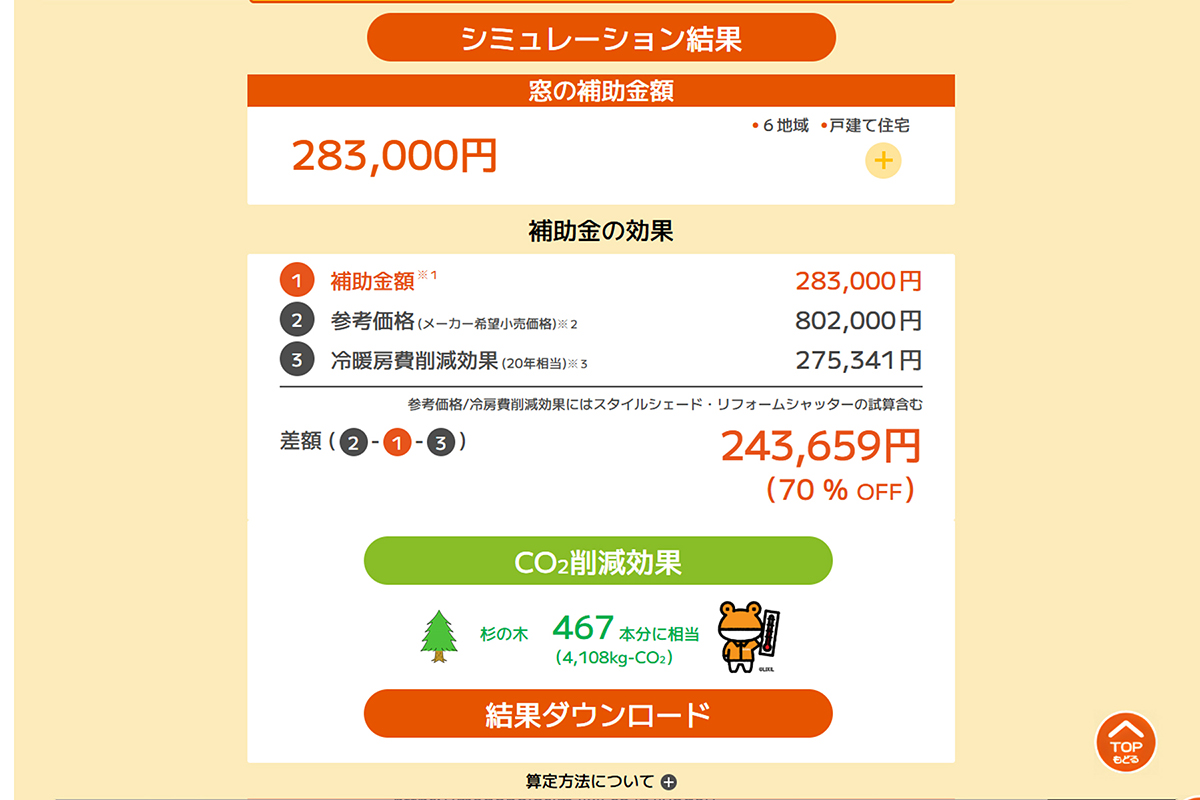Click the 結果ダウンロード download button
This screenshot has height=800, width=1200.
coord(600,714)
